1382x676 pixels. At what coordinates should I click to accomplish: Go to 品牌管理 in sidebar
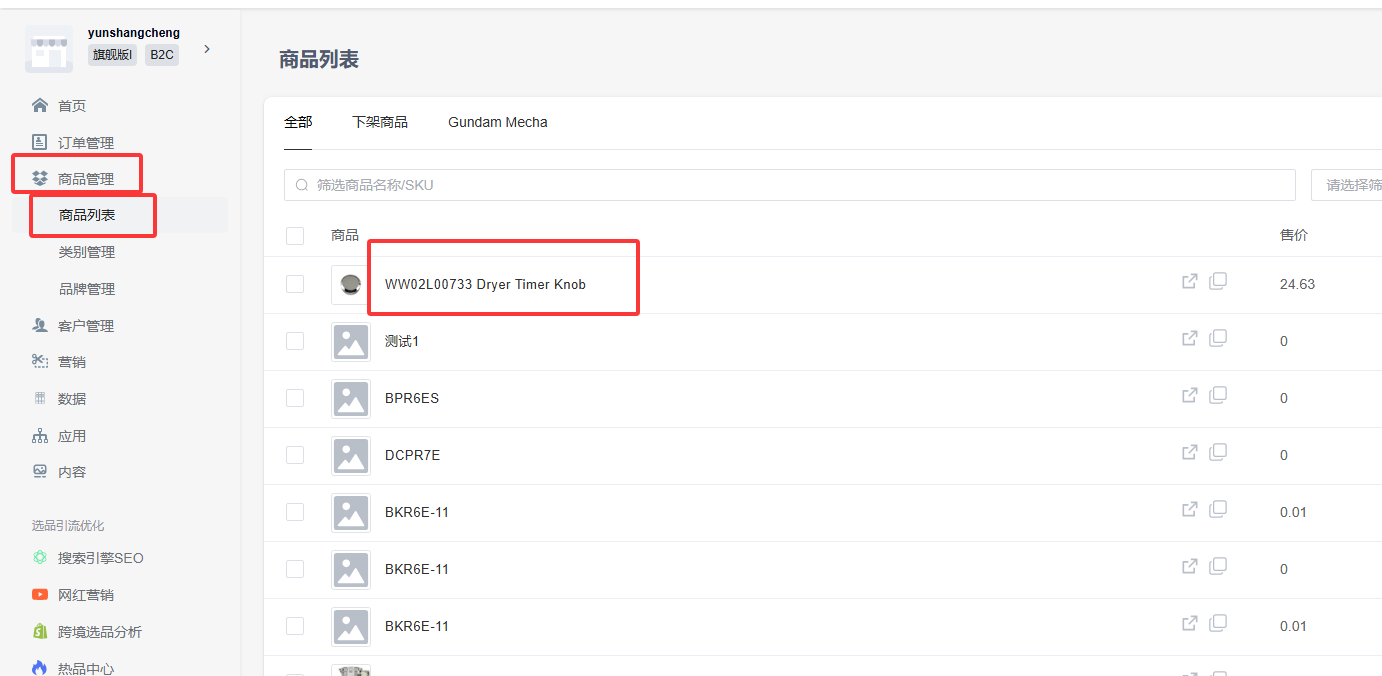pos(87,289)
